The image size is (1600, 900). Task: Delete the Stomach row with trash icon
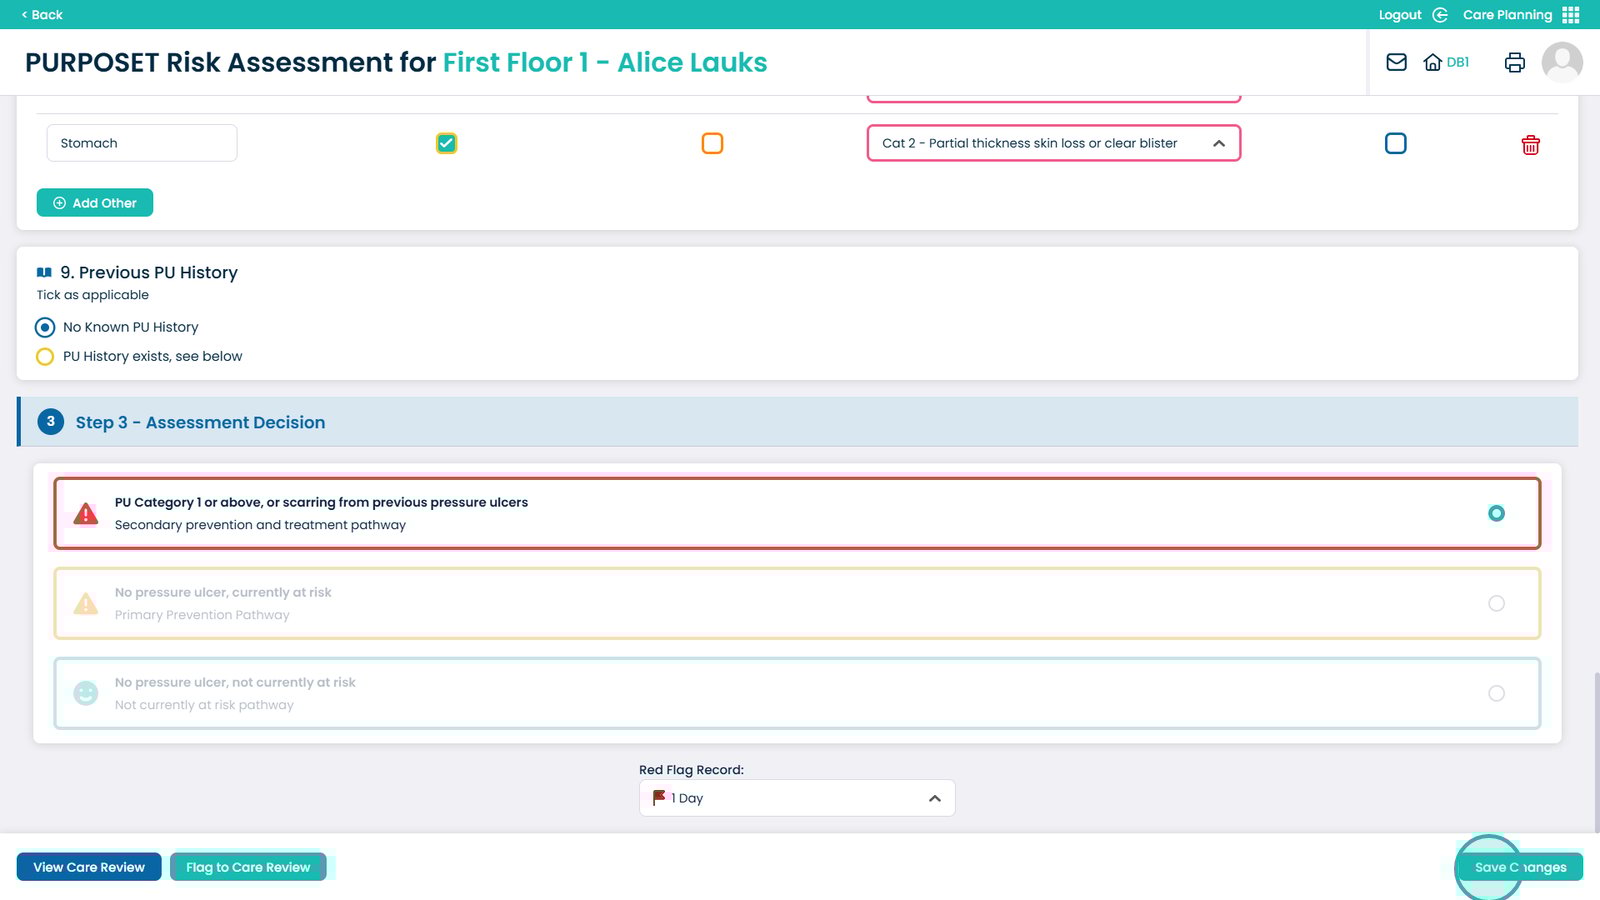pos(1530,145)
